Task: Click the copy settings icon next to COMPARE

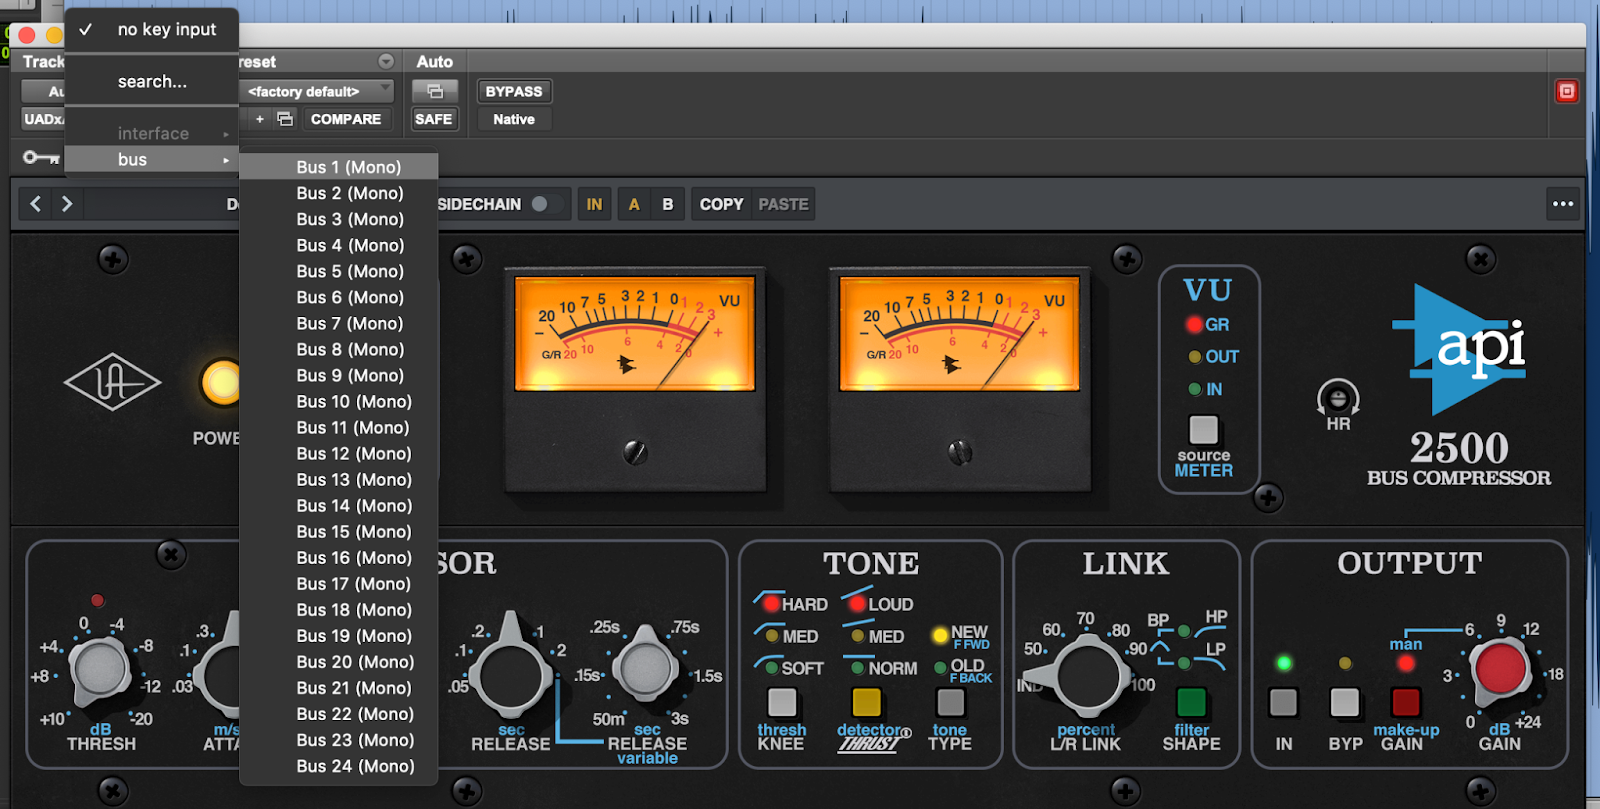Action: tap(285, 119)
